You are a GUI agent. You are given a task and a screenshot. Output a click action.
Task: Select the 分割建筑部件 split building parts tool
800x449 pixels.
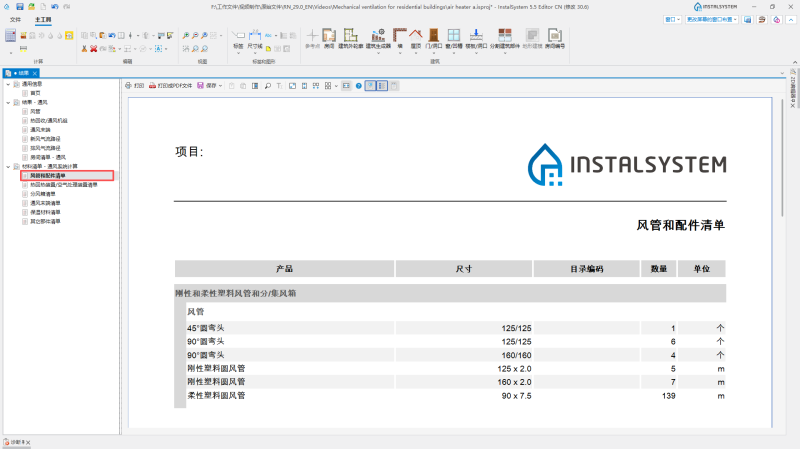505,38
